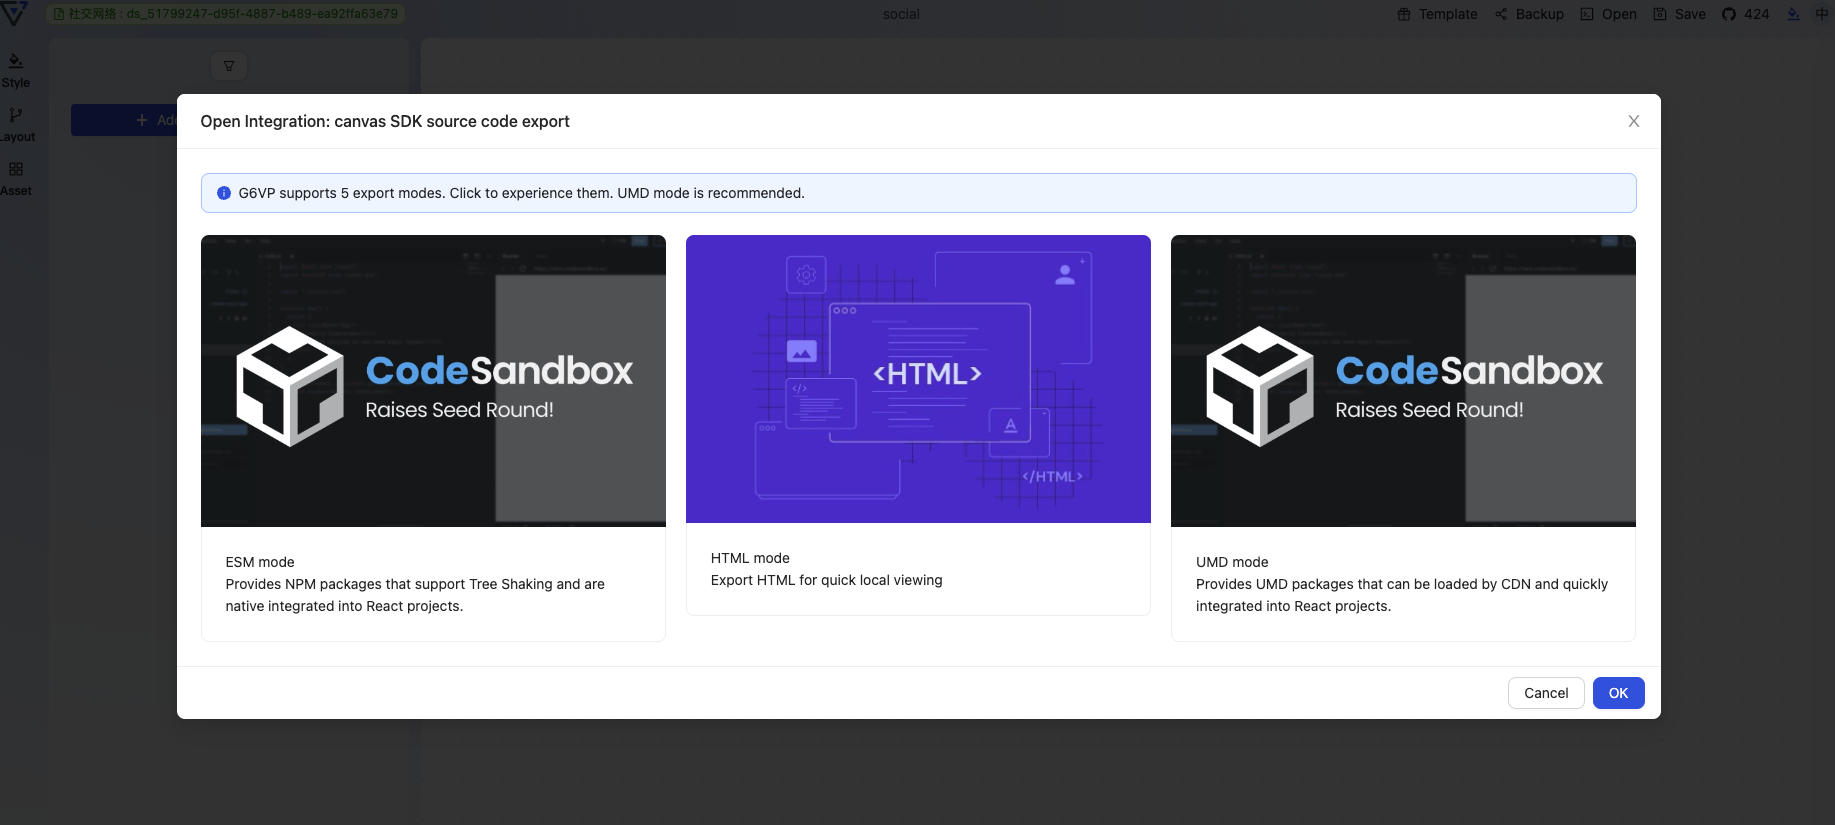Toggle the language switch '中' icon
Viewport: 1835px width, 825px height.
(1822, 14)
